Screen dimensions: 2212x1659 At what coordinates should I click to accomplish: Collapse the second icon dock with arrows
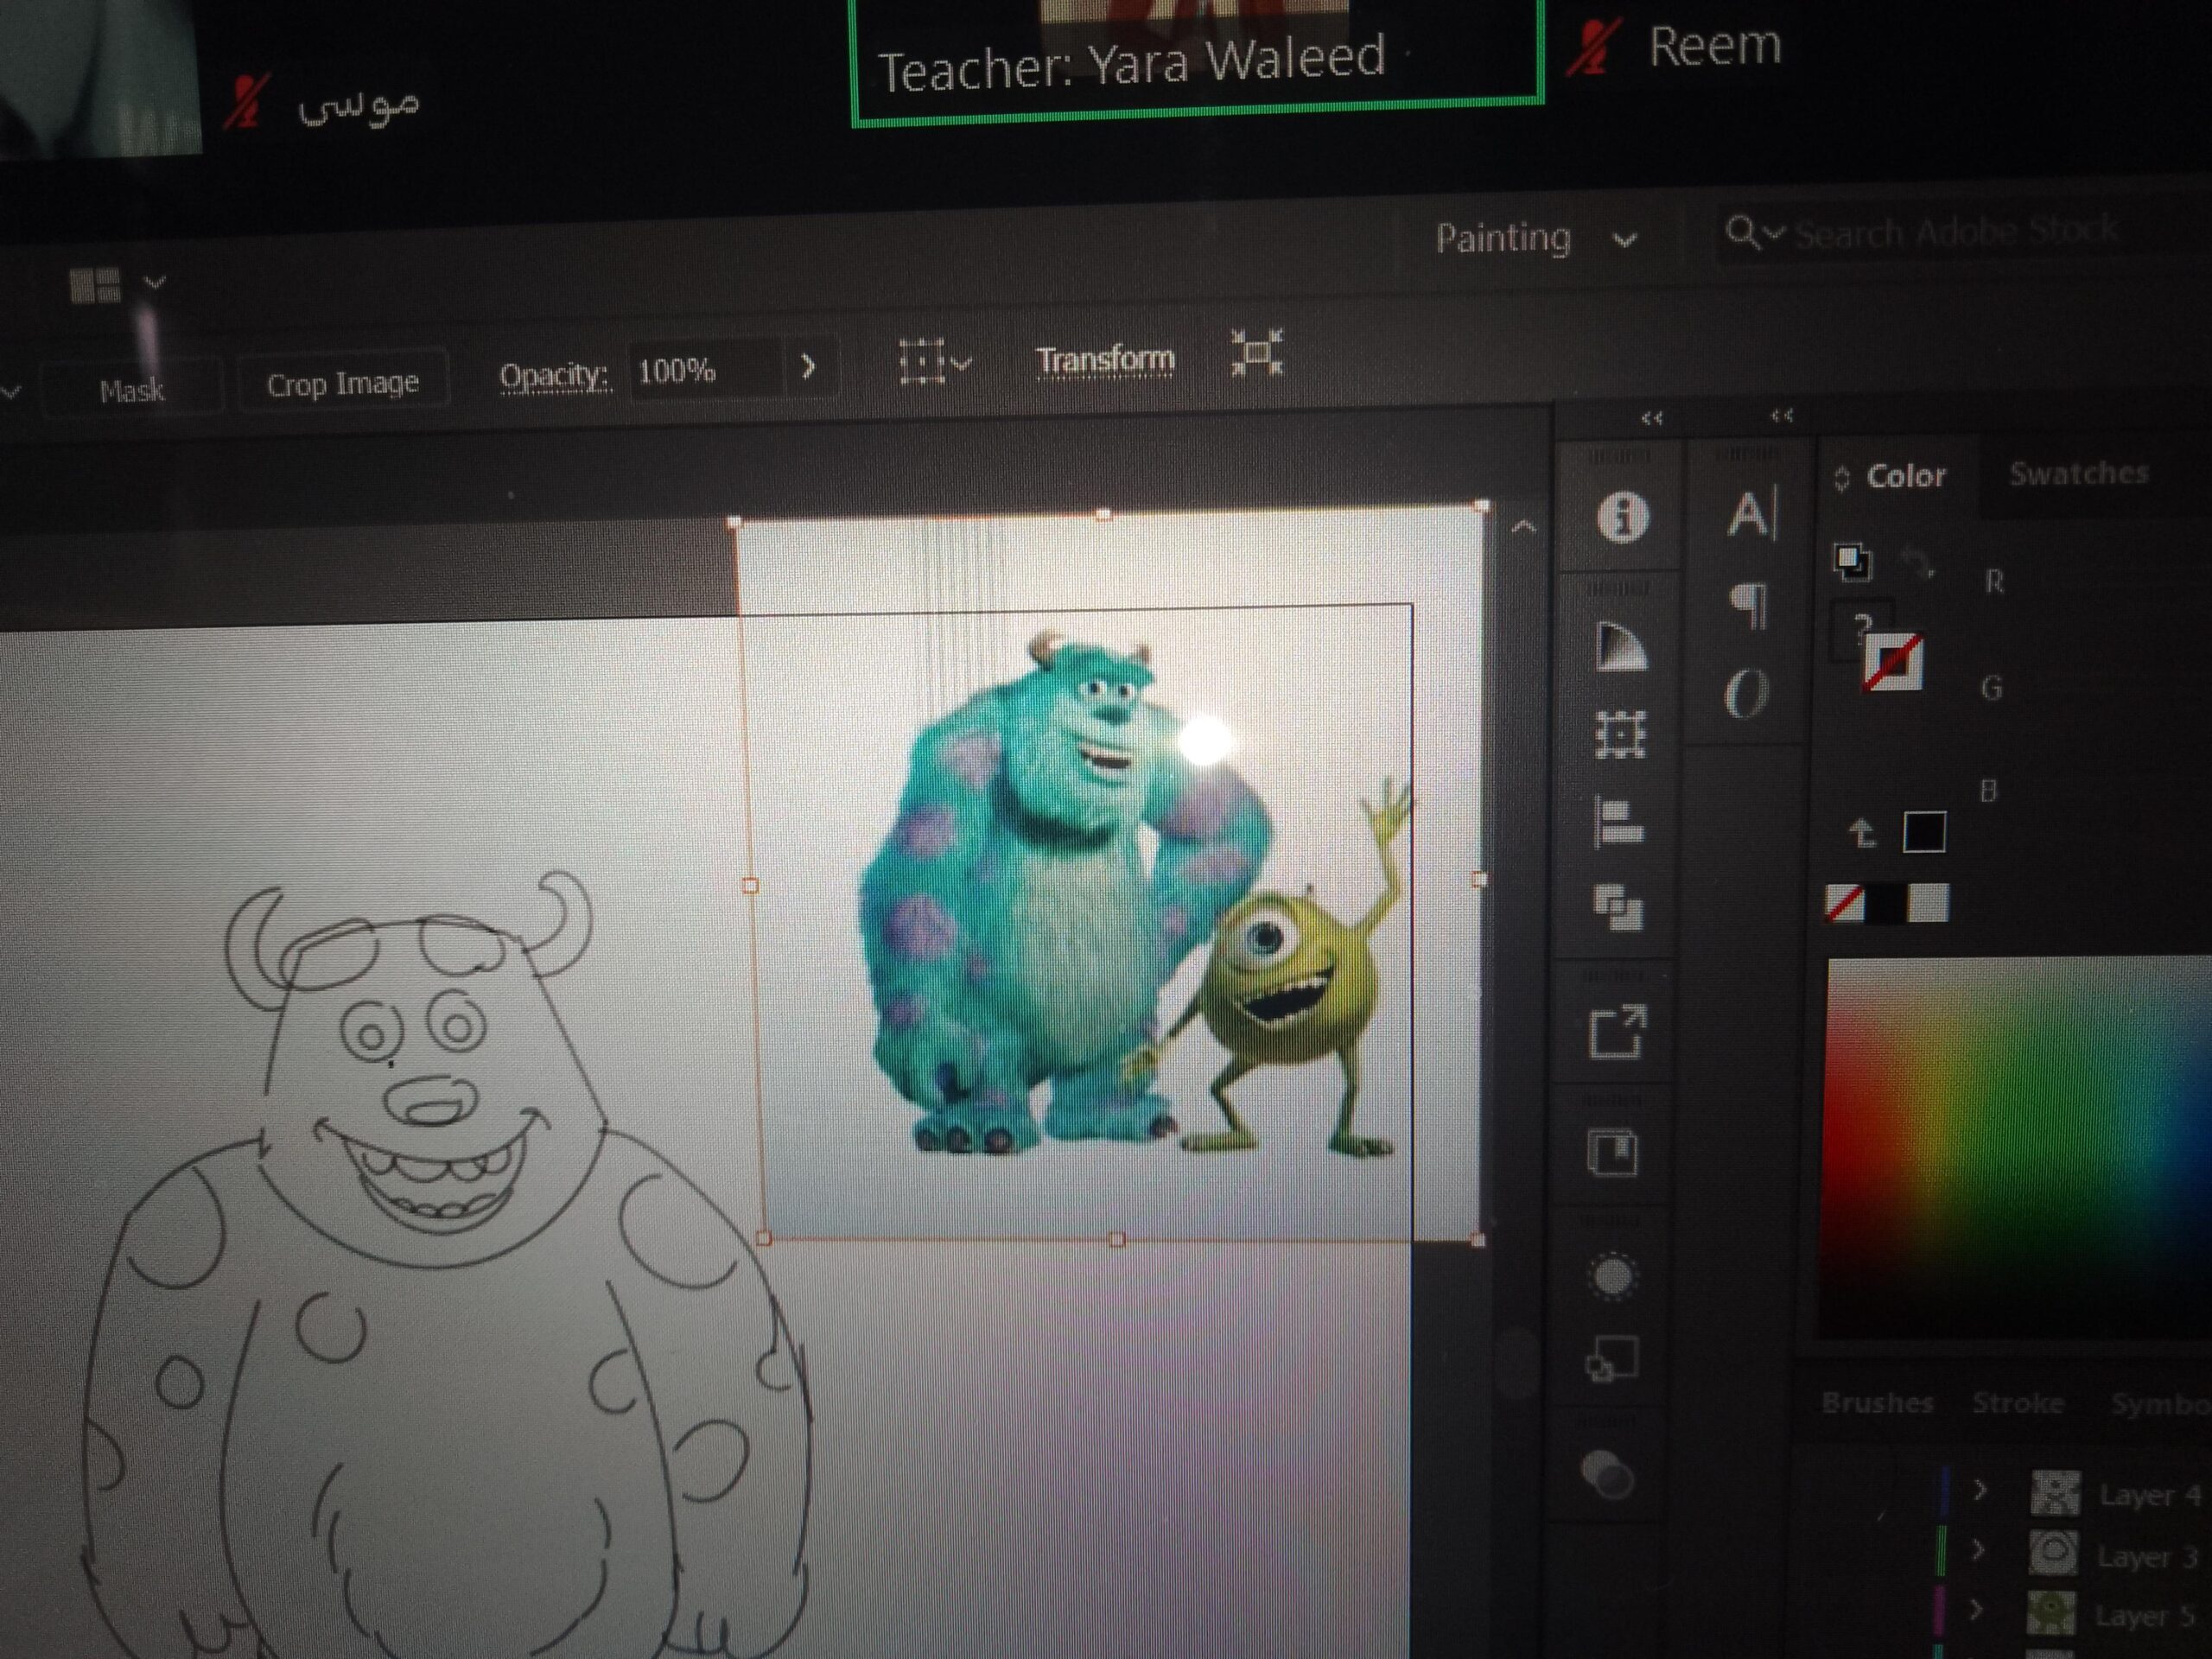[x=1782, y=415]
